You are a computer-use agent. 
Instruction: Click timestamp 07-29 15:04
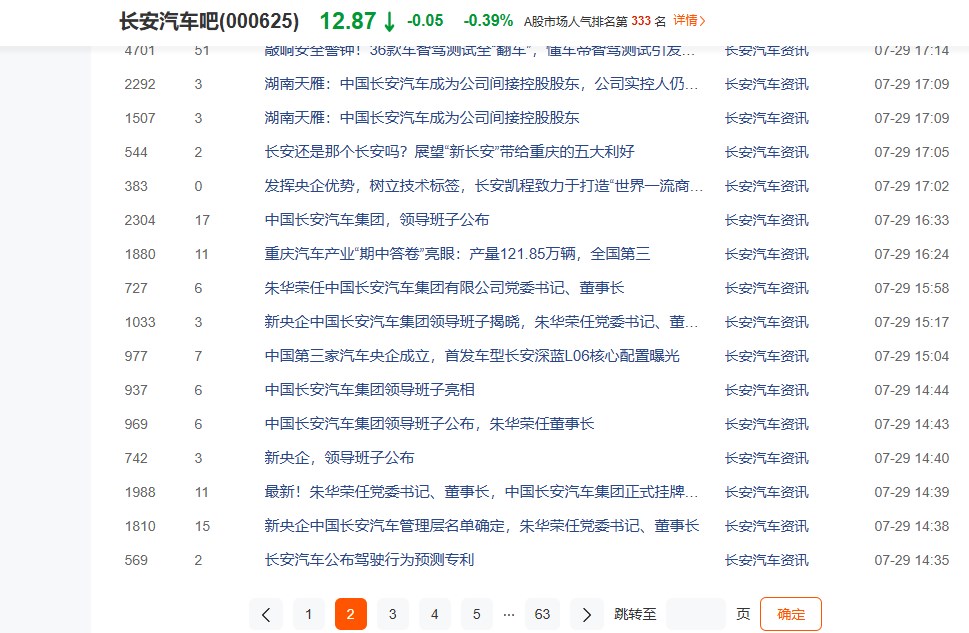coord(912,356)
